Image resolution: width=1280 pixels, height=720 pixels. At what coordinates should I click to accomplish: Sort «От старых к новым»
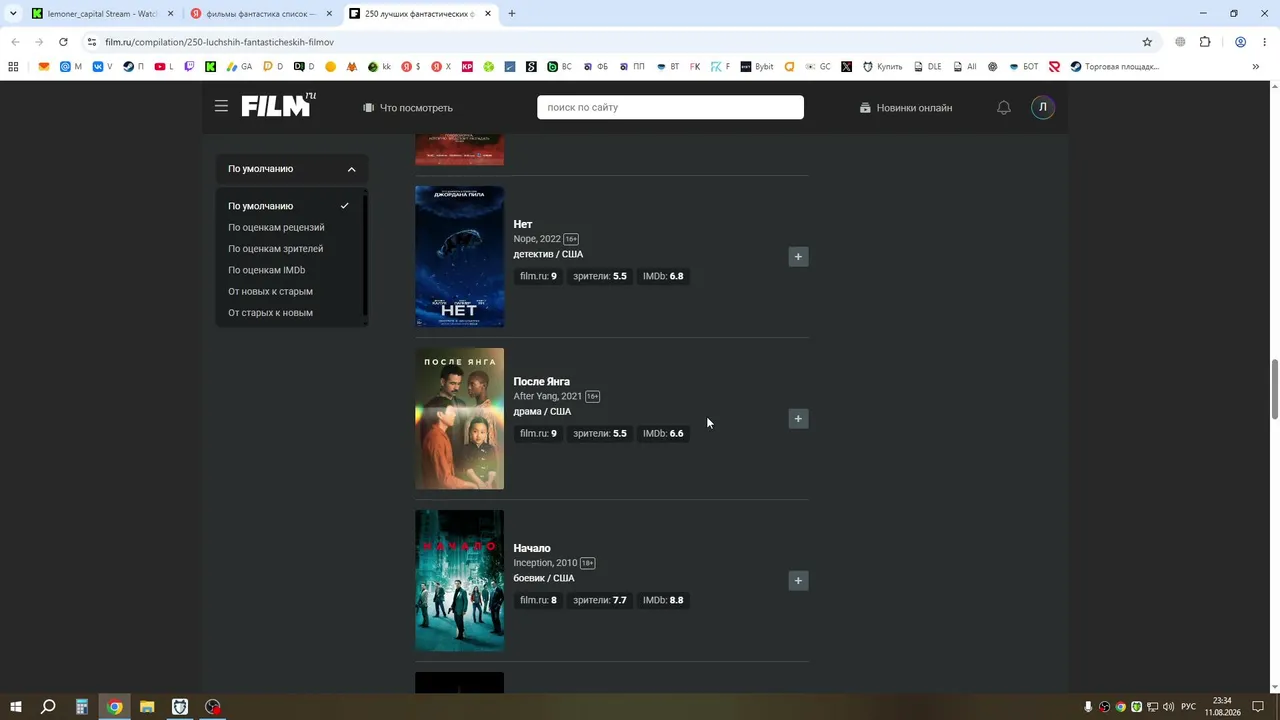tap(270, 313)
